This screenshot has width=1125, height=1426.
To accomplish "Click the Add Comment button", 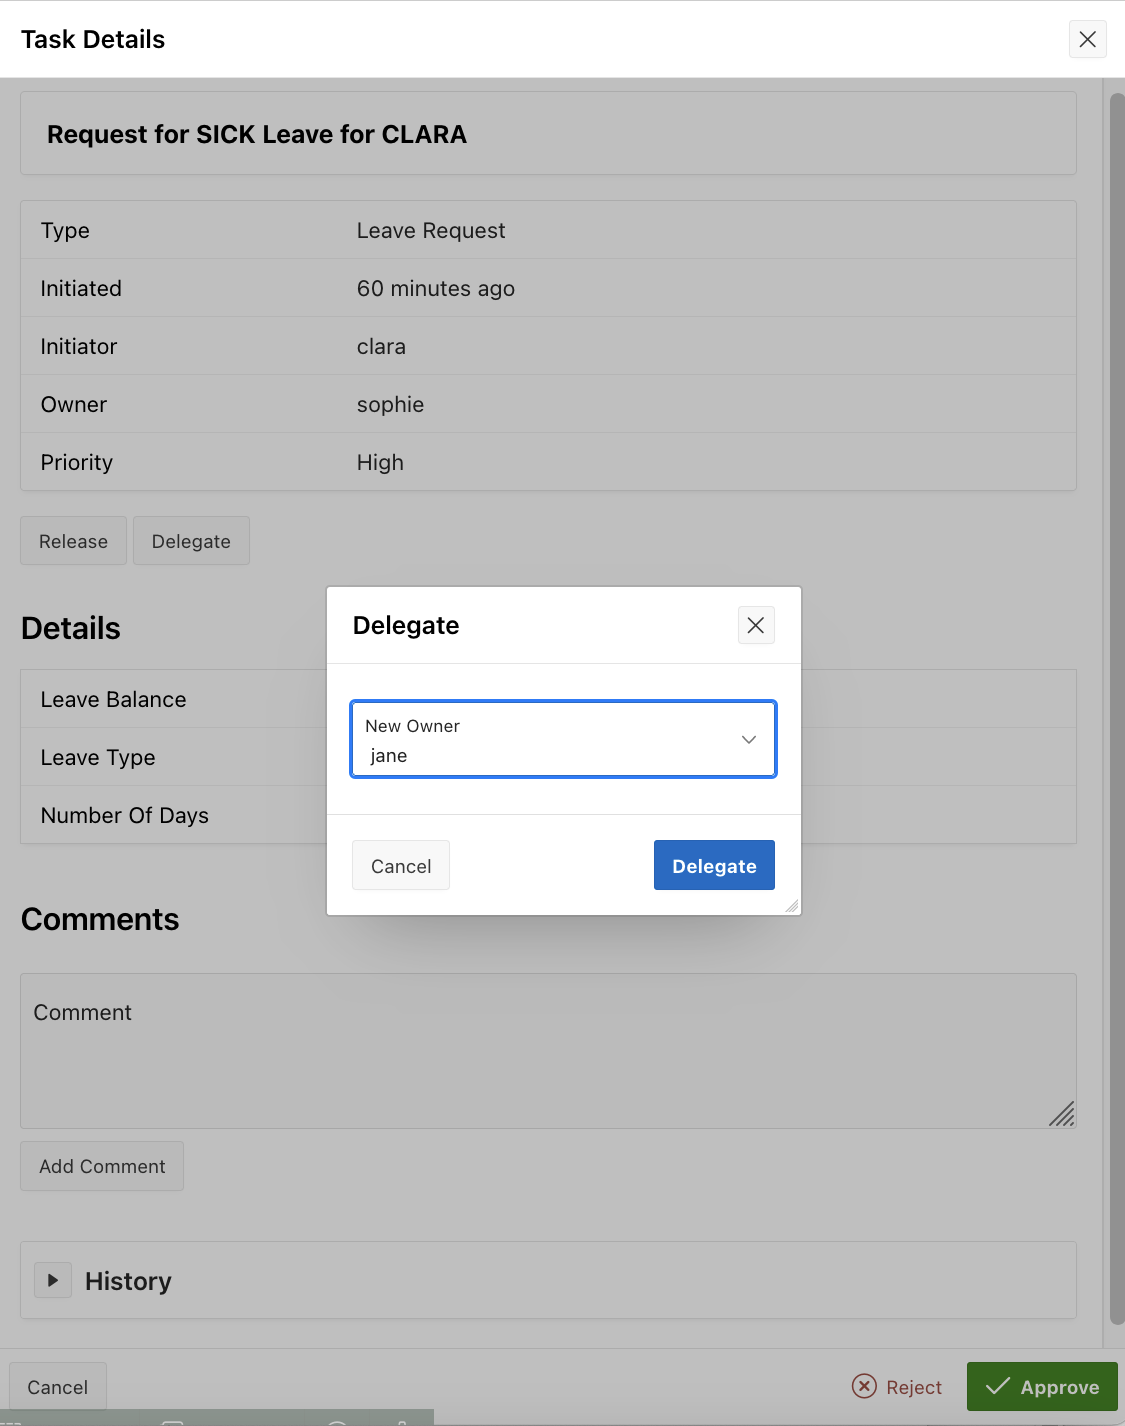I will coord(102,1166).
